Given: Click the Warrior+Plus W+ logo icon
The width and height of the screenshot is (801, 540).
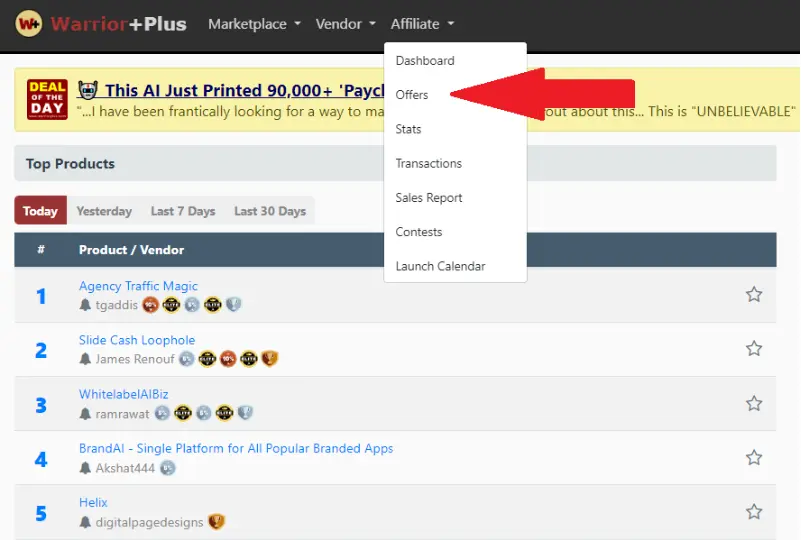Looking at the screenshot, I should click(29, 24).
